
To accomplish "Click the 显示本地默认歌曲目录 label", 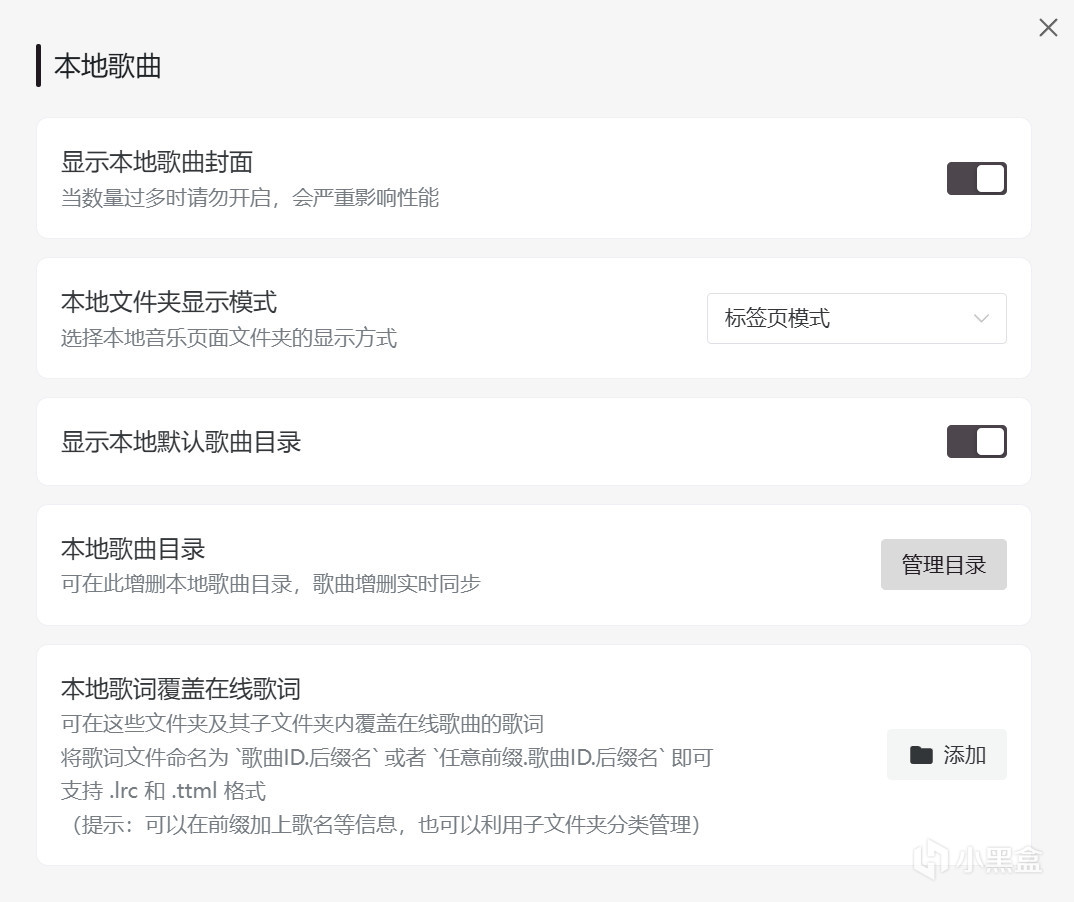I will pos(181,442).
